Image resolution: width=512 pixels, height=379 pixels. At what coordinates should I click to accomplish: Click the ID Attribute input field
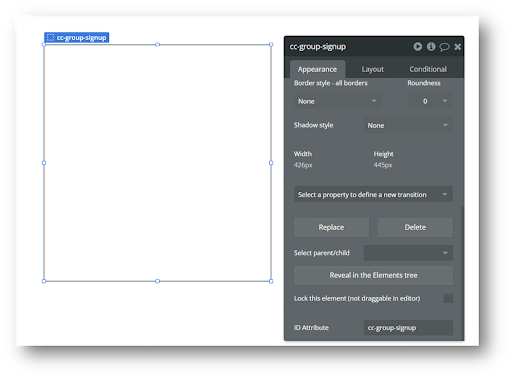point(408,328)
